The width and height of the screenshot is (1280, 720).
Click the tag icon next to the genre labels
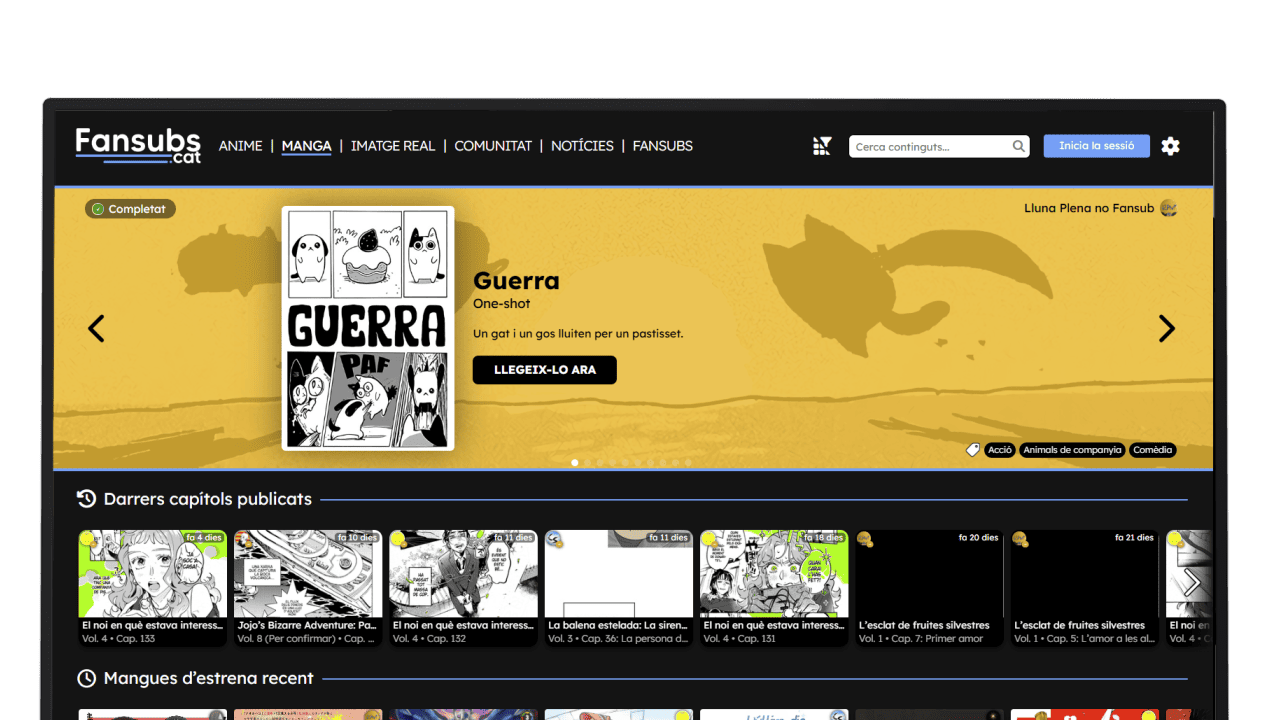click(972, 450)
